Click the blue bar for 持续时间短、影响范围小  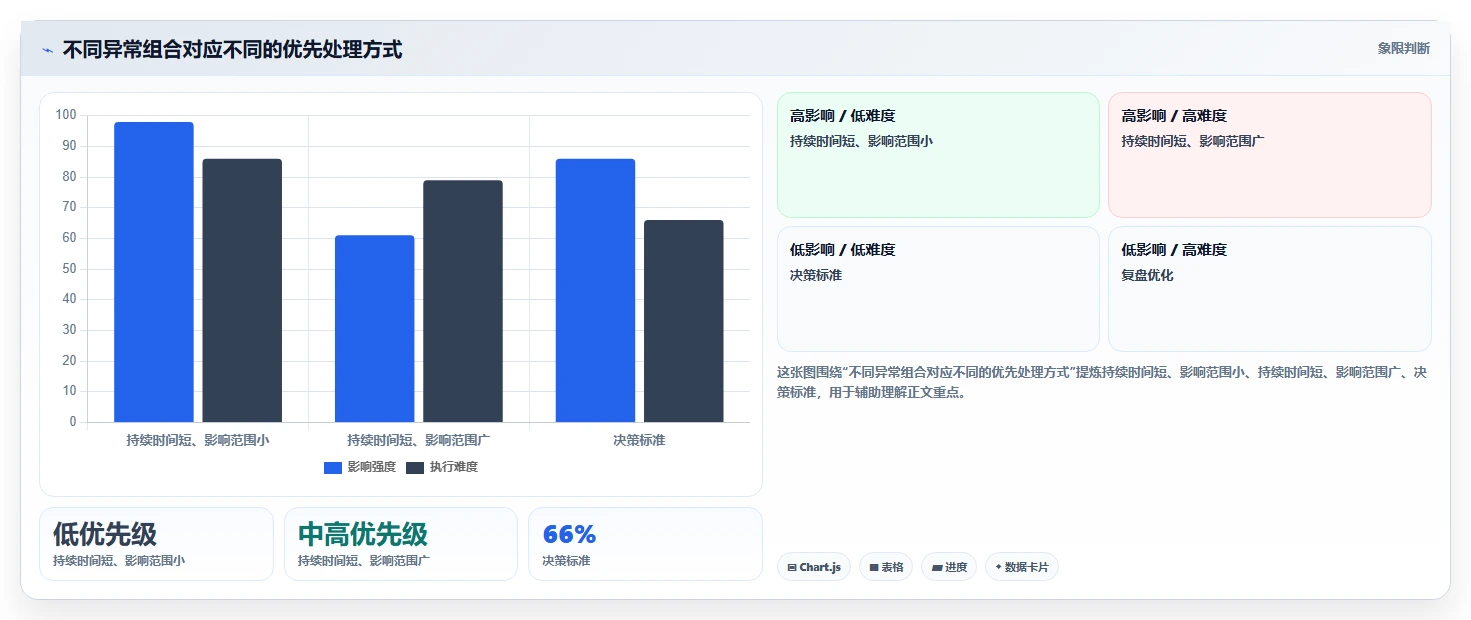click(154, 272)
